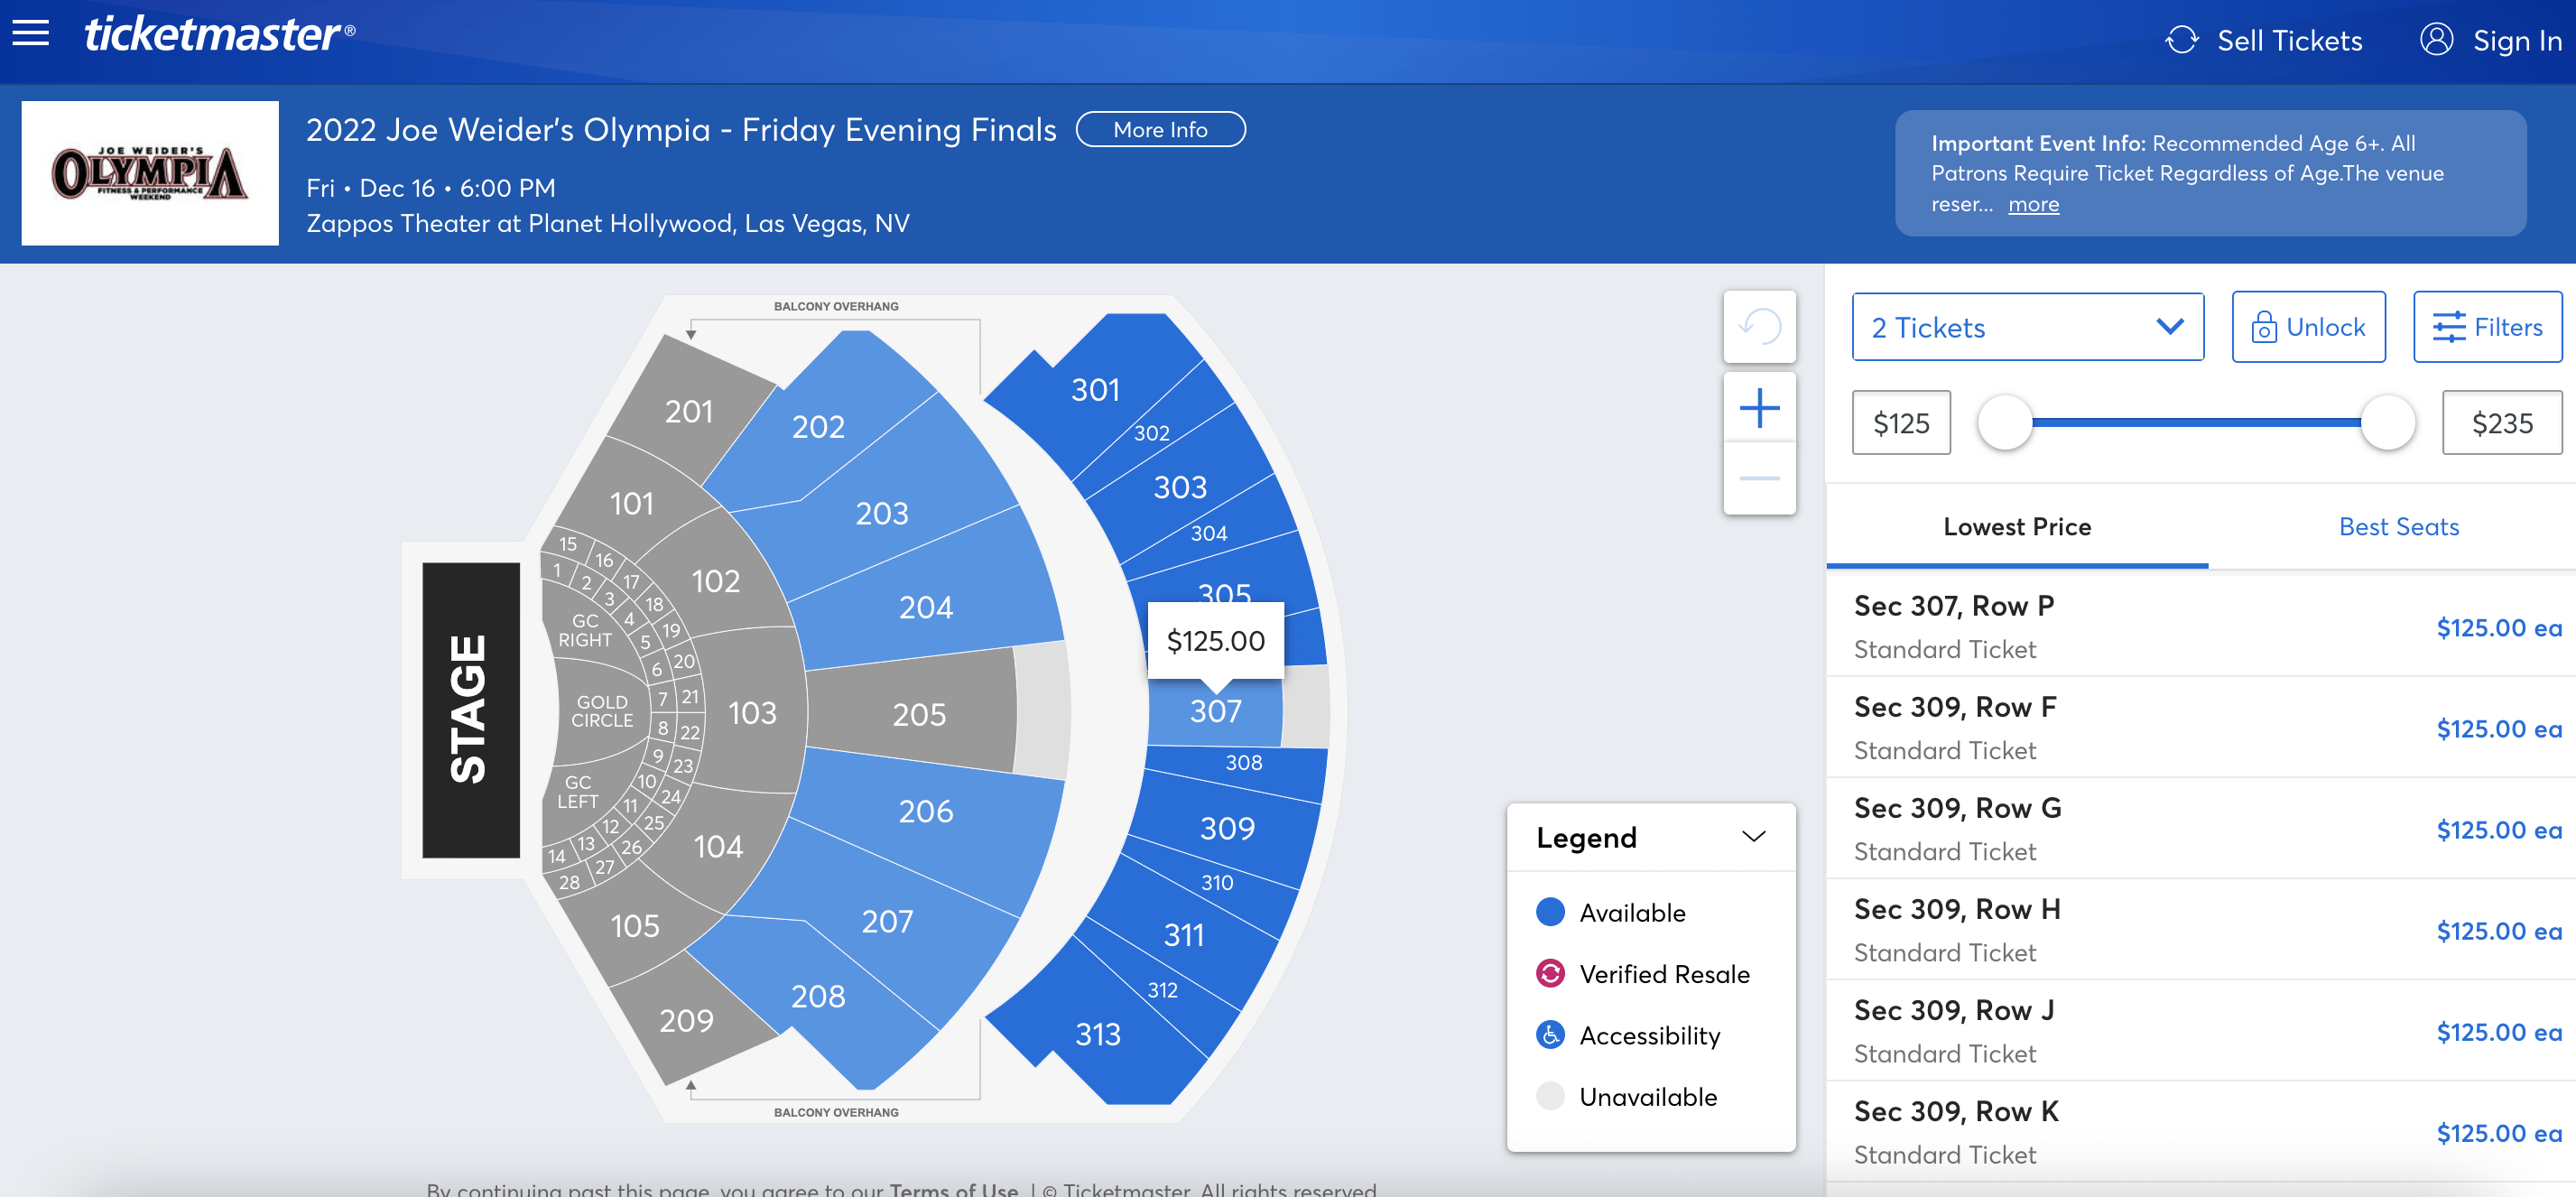Click the Sign In user icon
Viewport: 2576px width, 1197px height.
[2436, 40]
